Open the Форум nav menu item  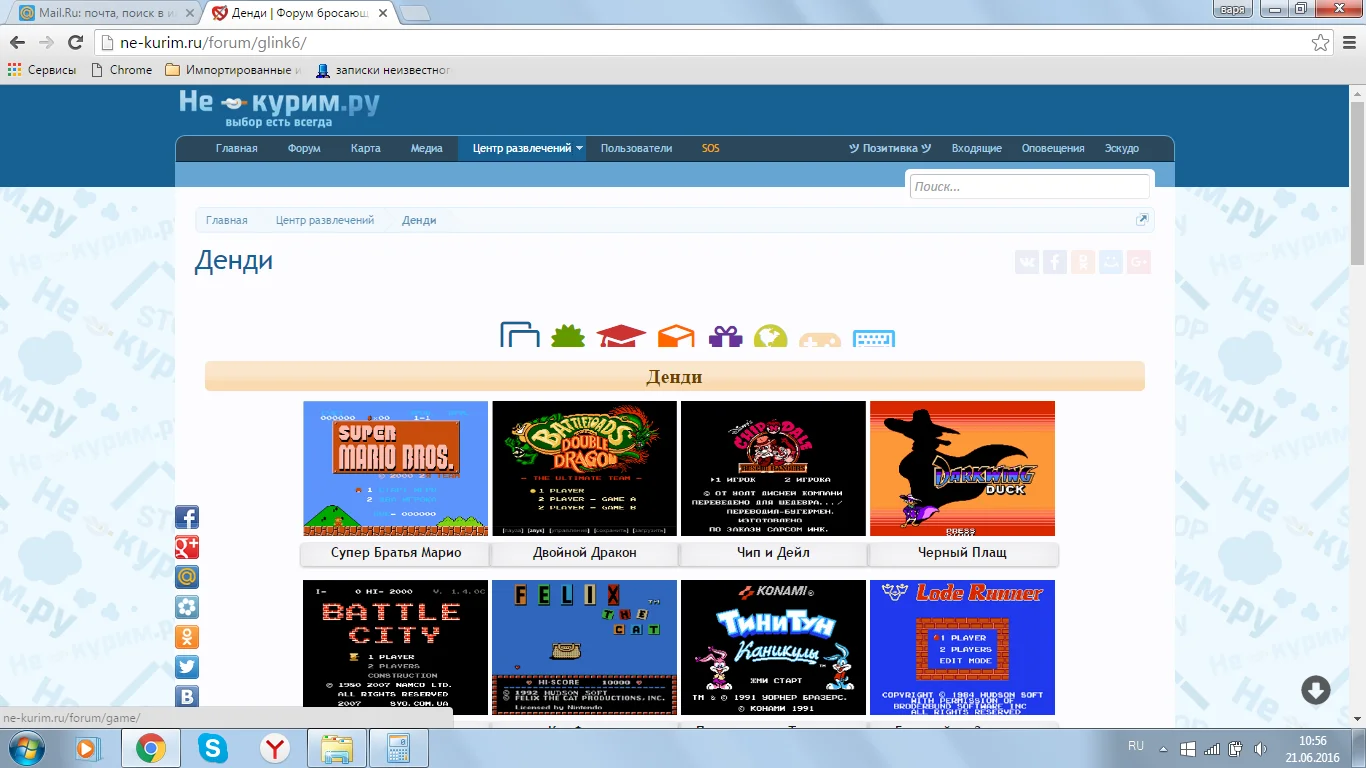(304, 148)
